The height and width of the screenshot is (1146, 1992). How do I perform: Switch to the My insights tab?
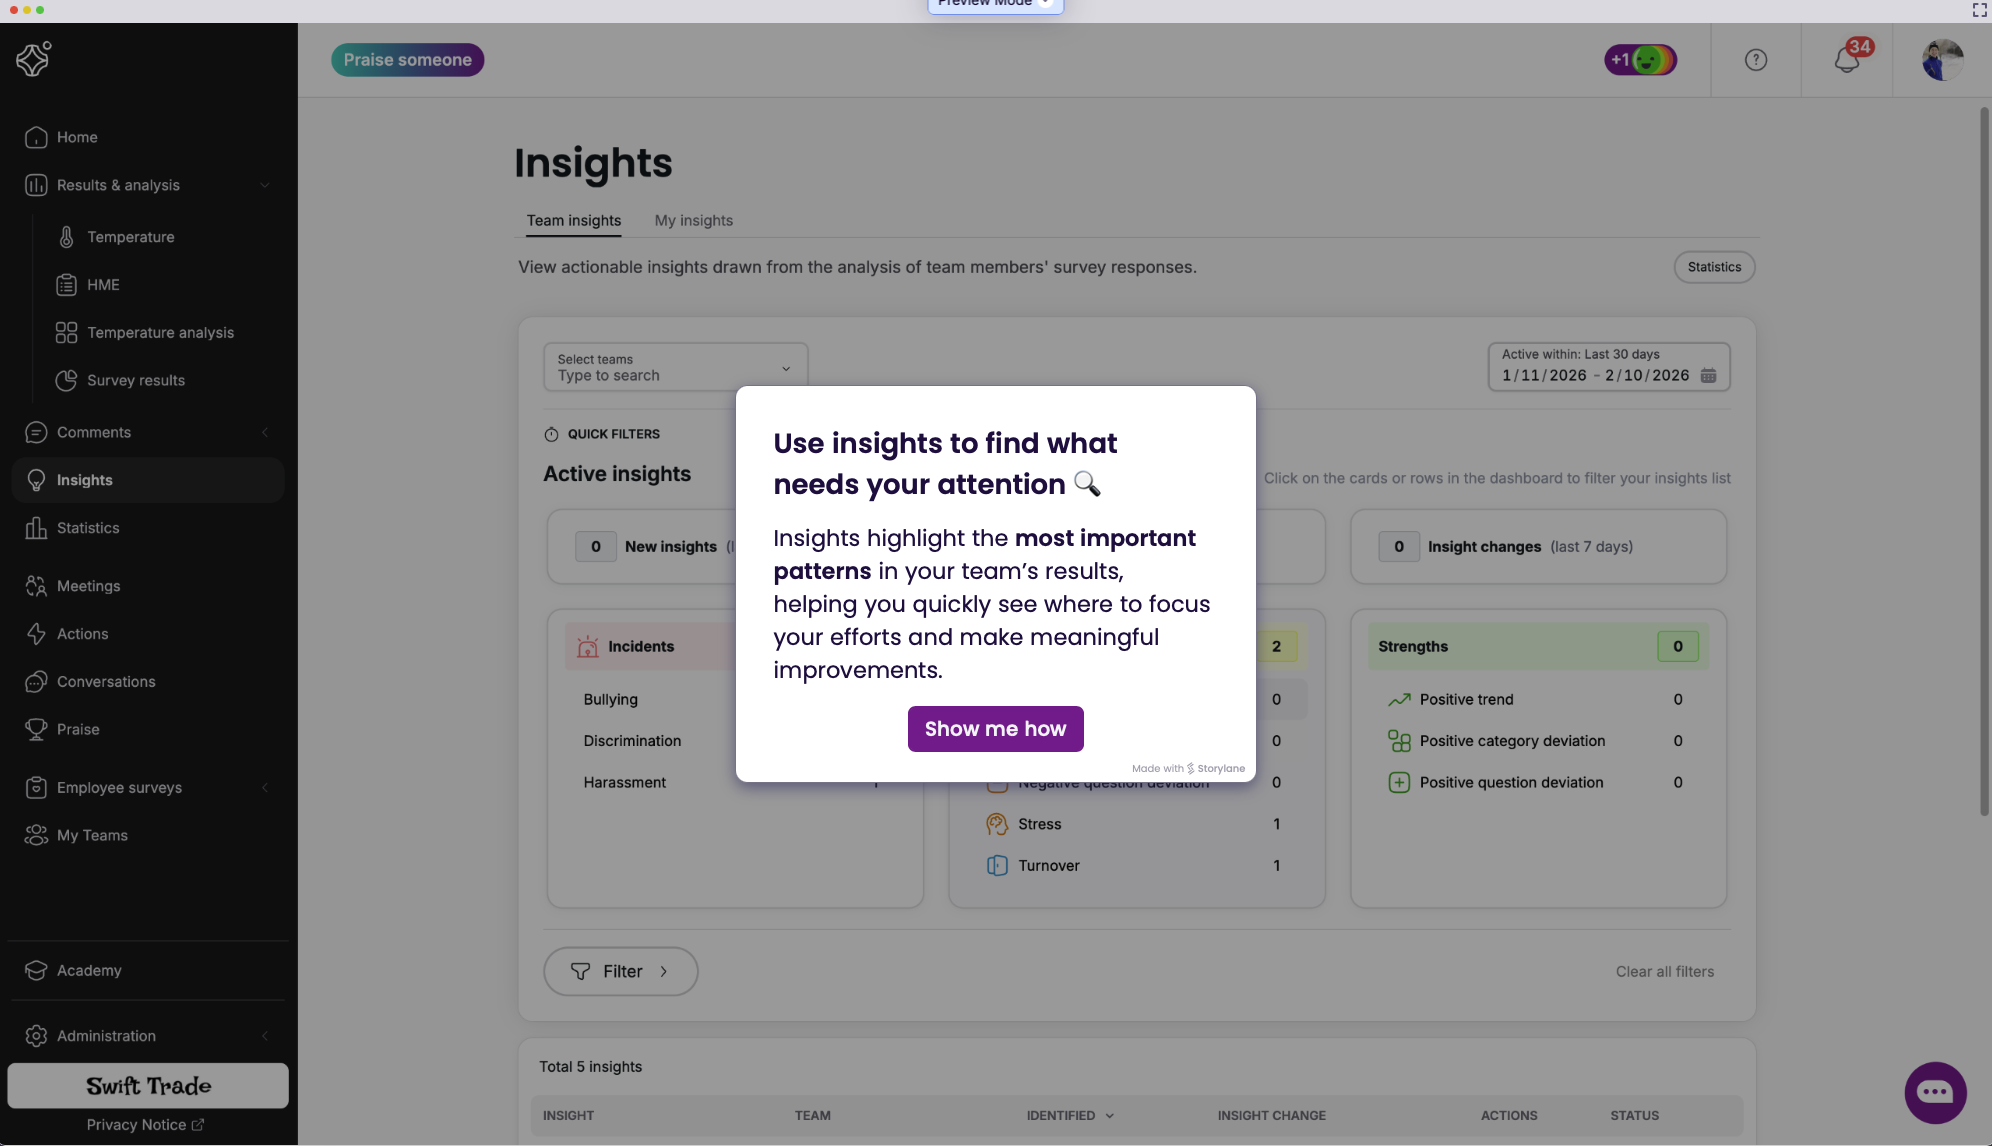point(693,221)
